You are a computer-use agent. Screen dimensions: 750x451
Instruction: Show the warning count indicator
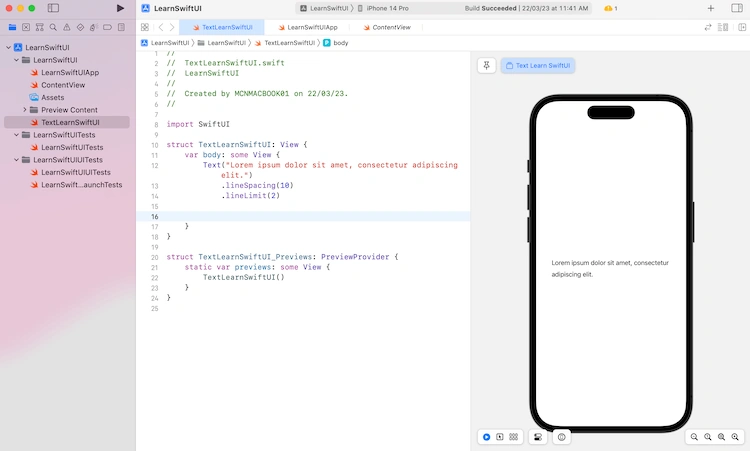pyautogui.click(x=611, y=8)
